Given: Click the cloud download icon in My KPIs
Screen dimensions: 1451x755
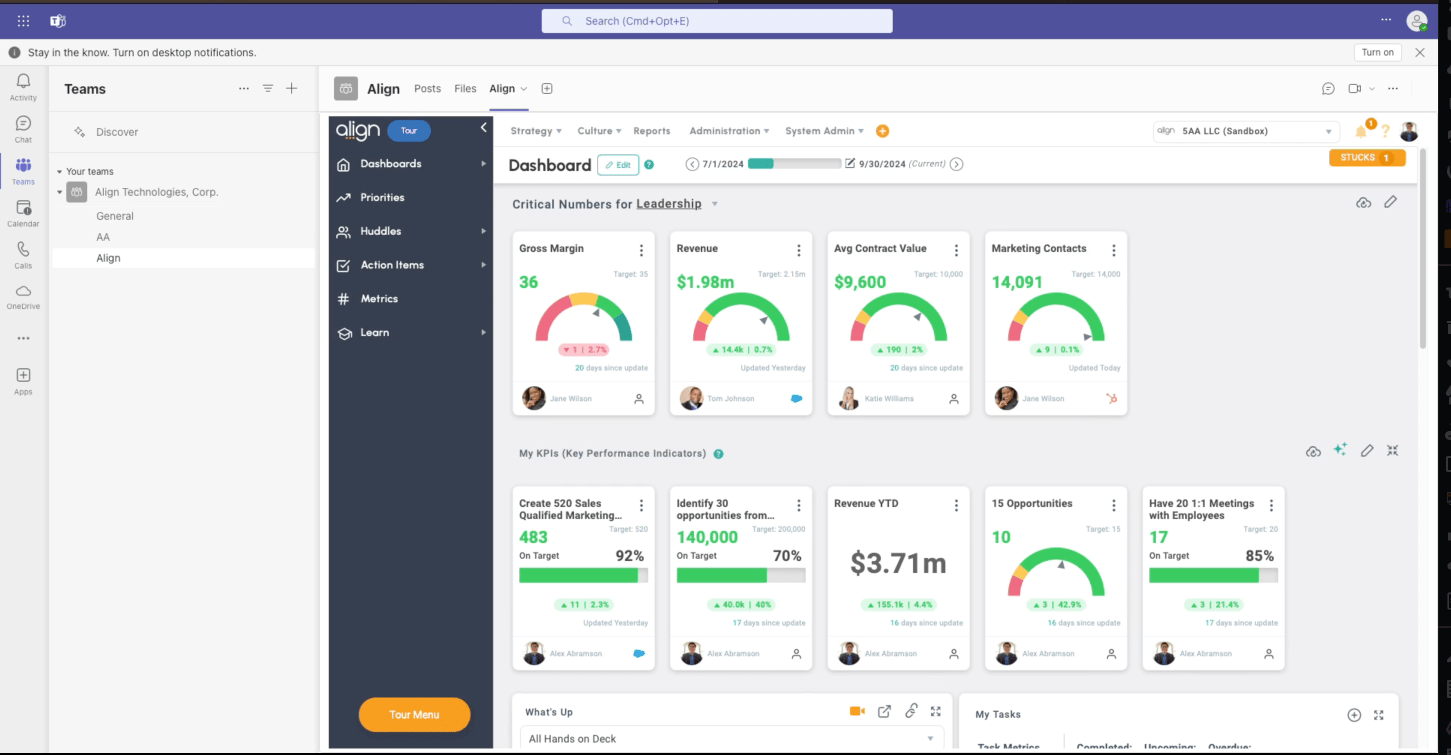Looking at the screenshot, I should [1313, 452].
